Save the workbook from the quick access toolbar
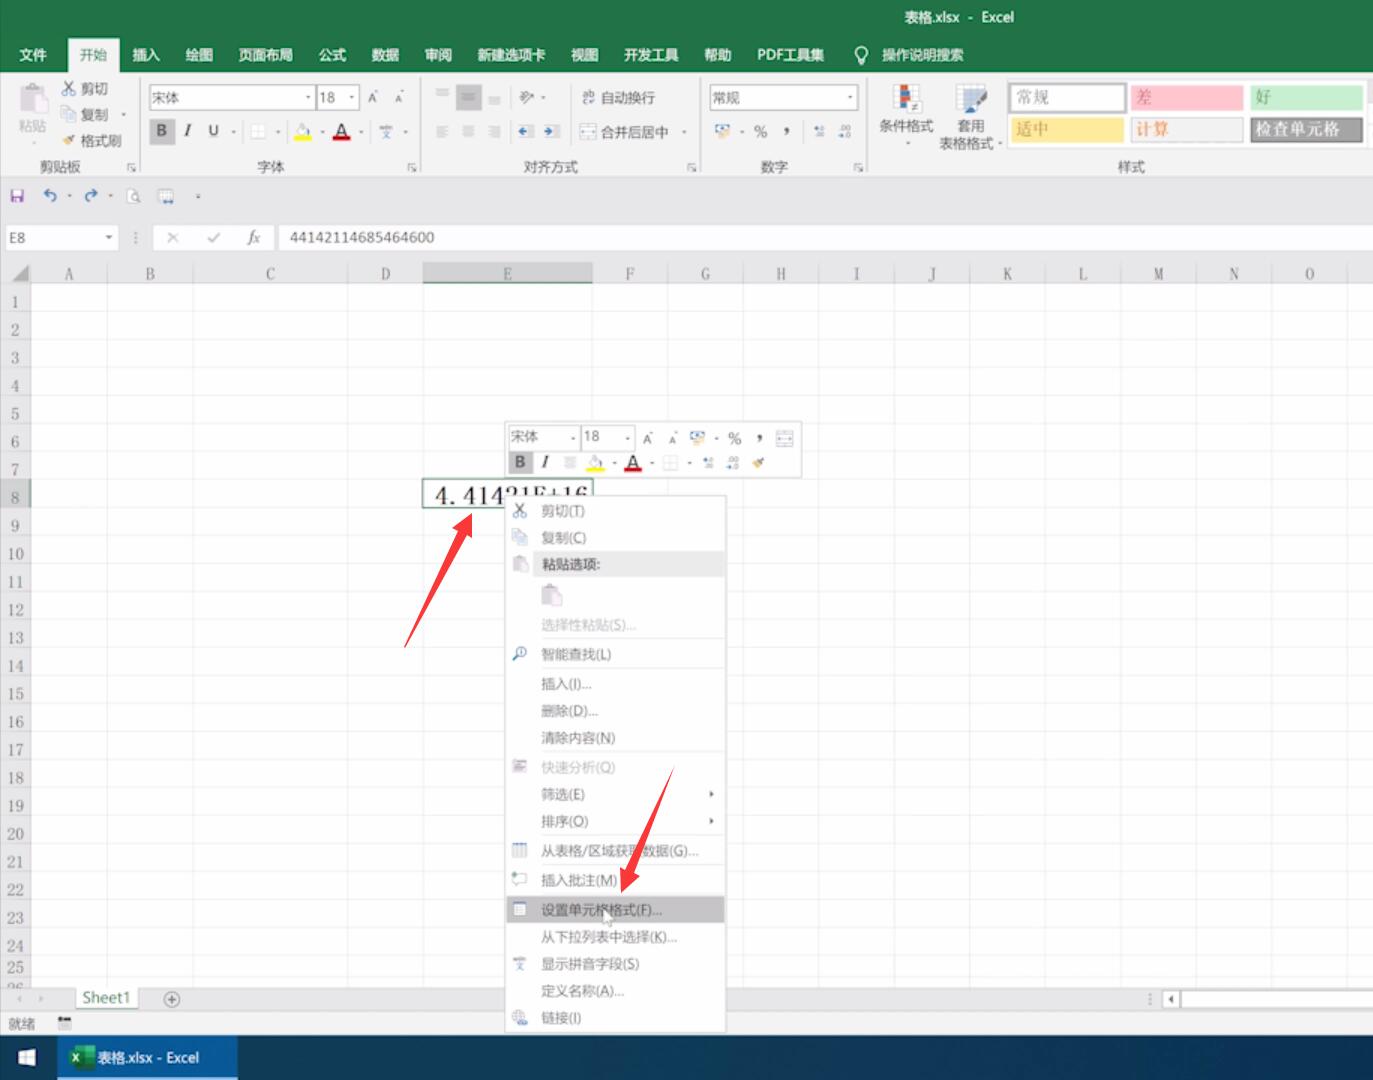The image size is (1373, 1080). (x=17, y=196)
